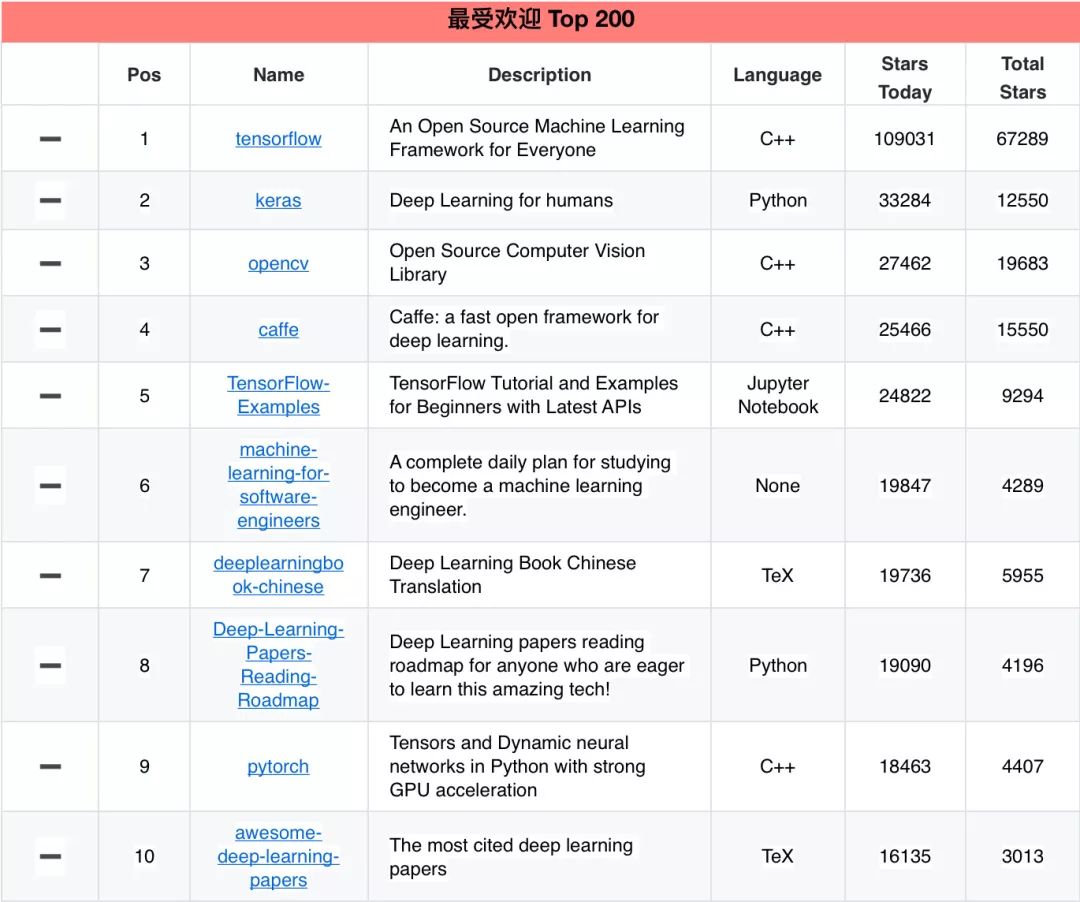
Task: Click the dash icon beside caffe
Action: click(50, 330)
